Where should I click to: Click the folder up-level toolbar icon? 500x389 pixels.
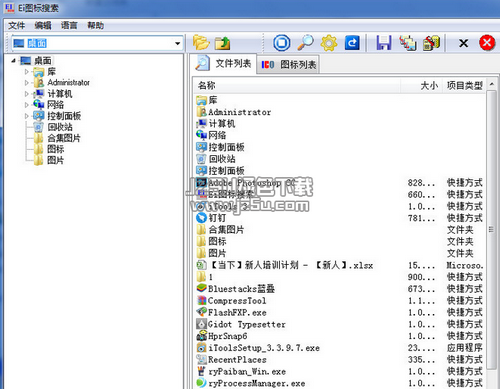[223, 43]
